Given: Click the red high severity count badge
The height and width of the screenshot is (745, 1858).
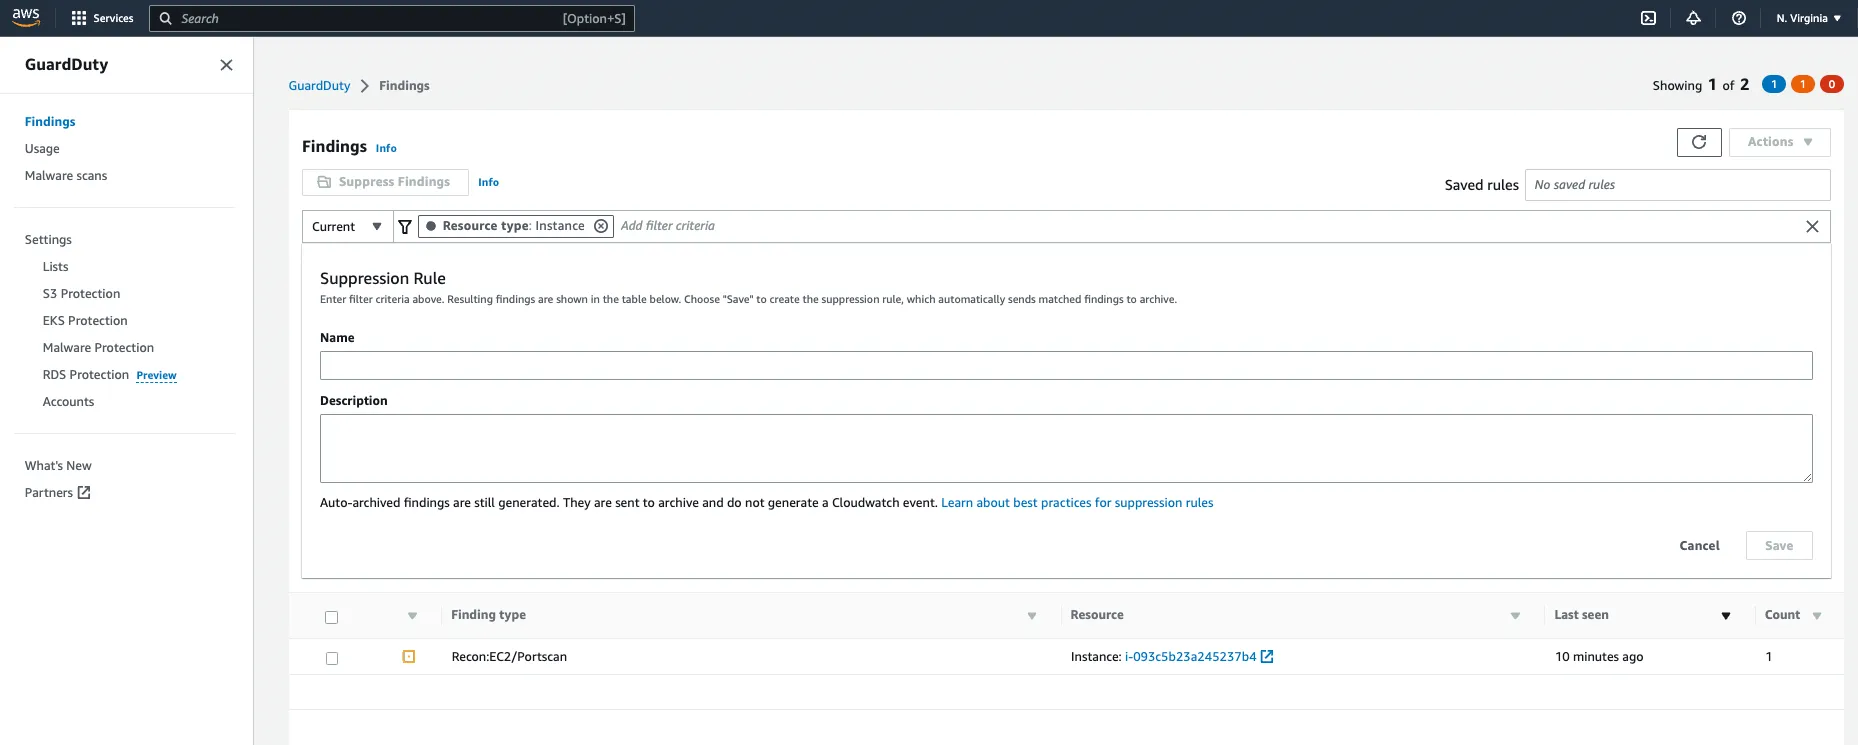Looking at the screenshot, I should tap(1832, 84).
